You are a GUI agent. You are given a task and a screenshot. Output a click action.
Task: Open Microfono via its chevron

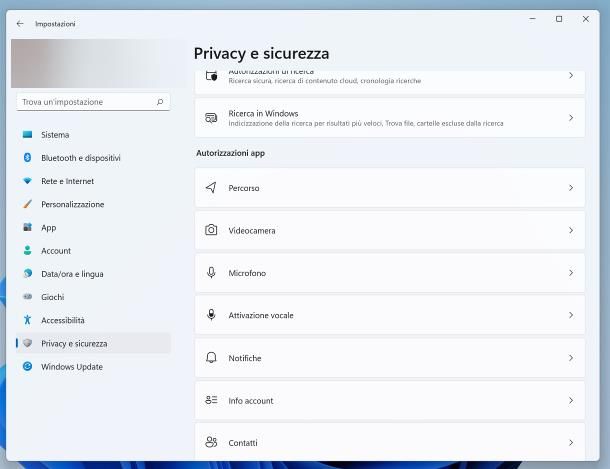[571, 273]
